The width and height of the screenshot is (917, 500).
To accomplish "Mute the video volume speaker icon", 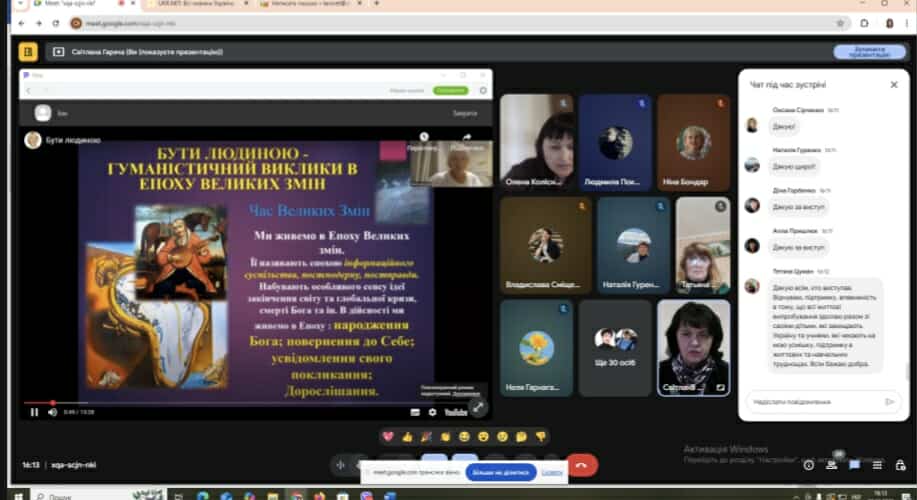I will click(53, 412).
